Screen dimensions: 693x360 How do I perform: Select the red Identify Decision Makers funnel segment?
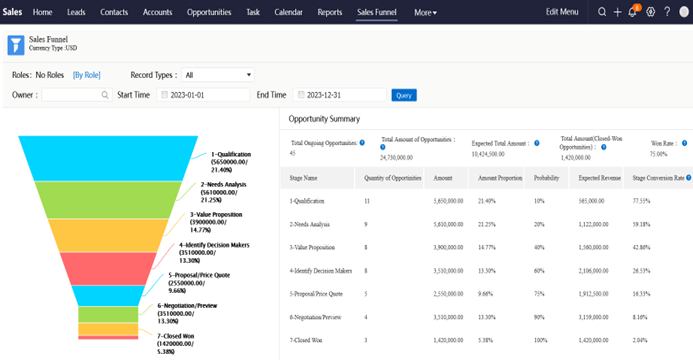pos(108,269)
